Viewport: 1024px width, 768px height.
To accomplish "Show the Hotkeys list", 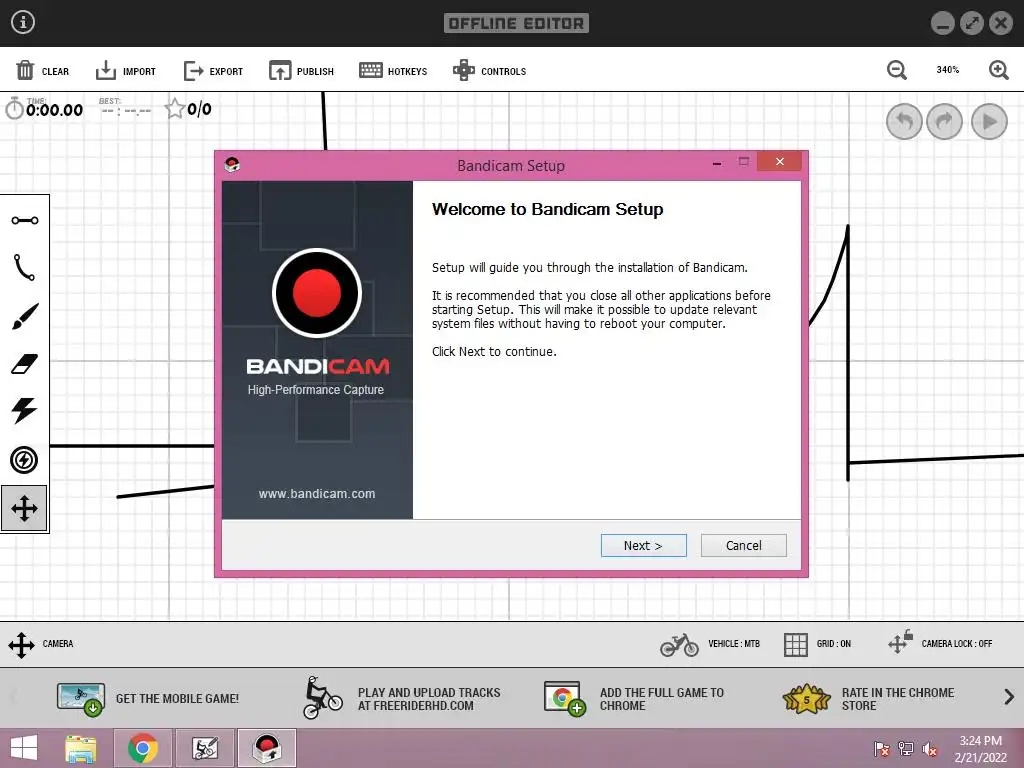I will [x=393, y=71].
